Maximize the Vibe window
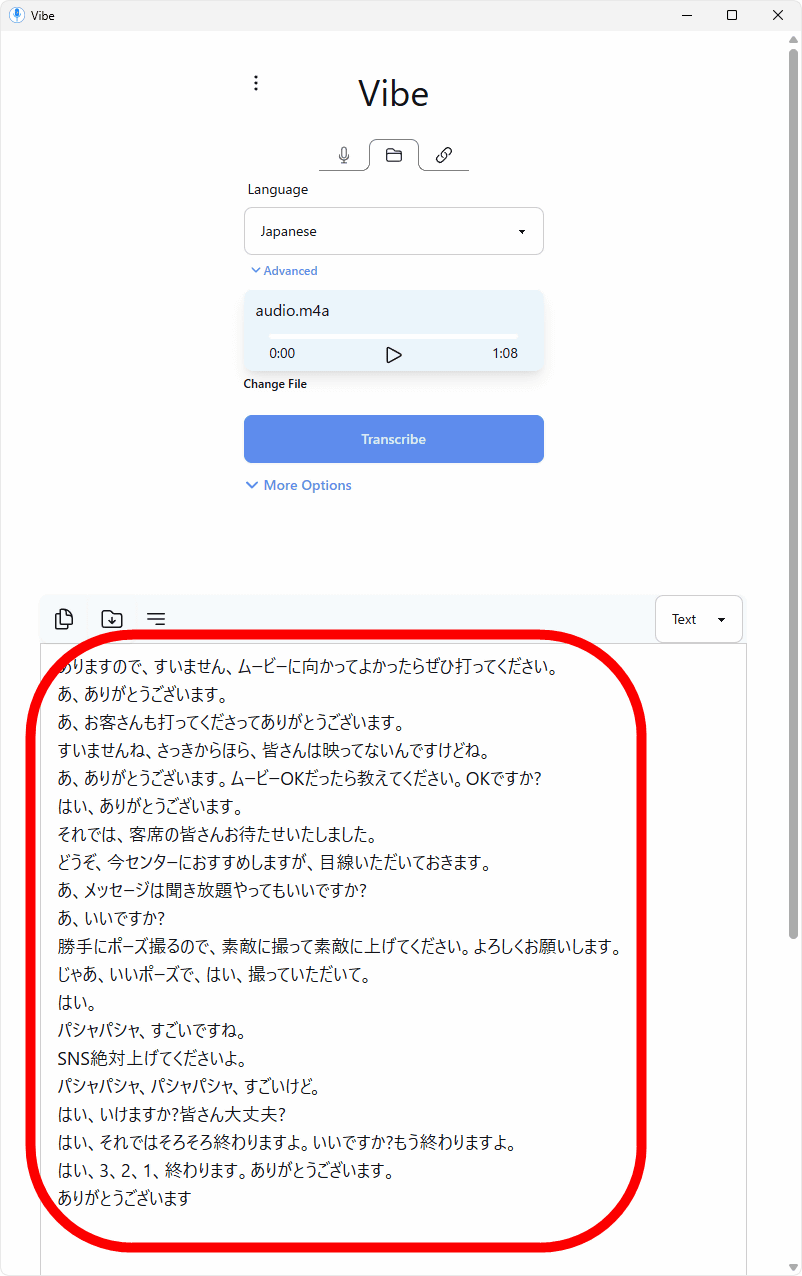 (x=732, y=15)
